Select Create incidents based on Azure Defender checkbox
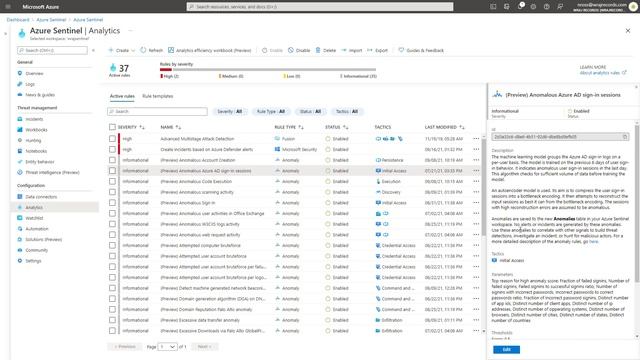This screenshot has height=360, width=640. click(x=112, y=149)
